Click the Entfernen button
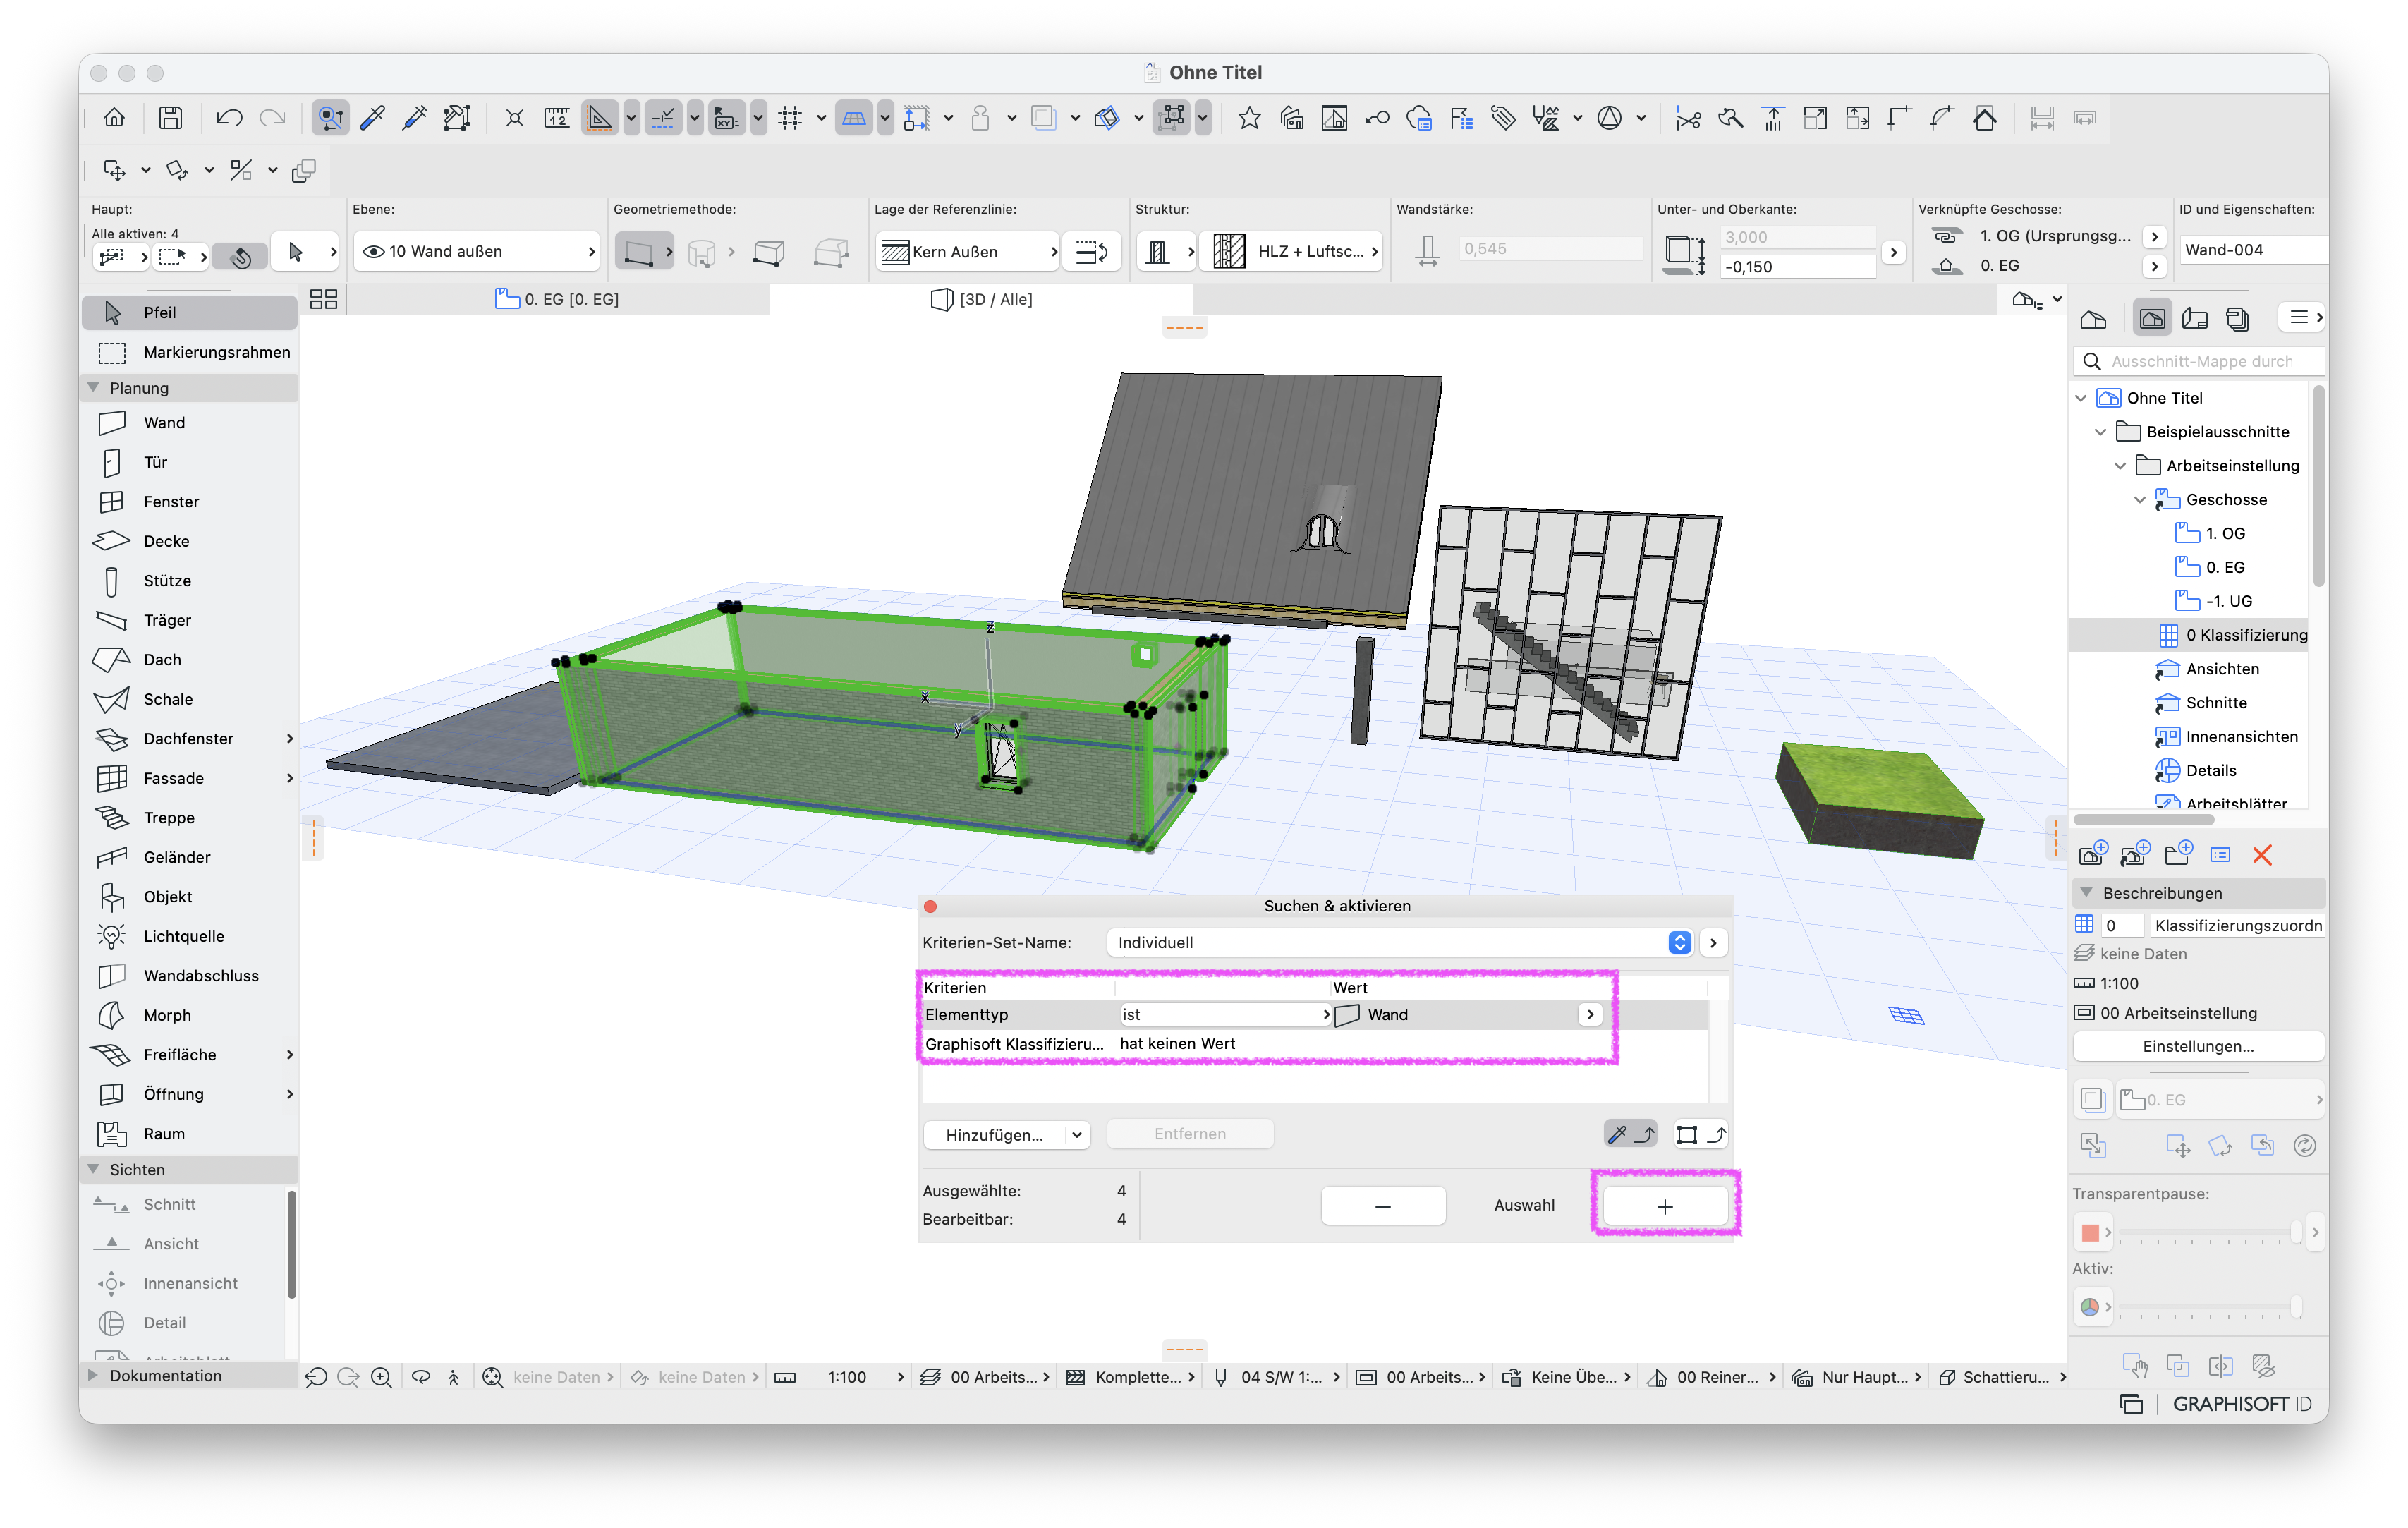The height and width of the screenshot is (1528, 2408). pyautogui.click(x=1190, y=1135)
